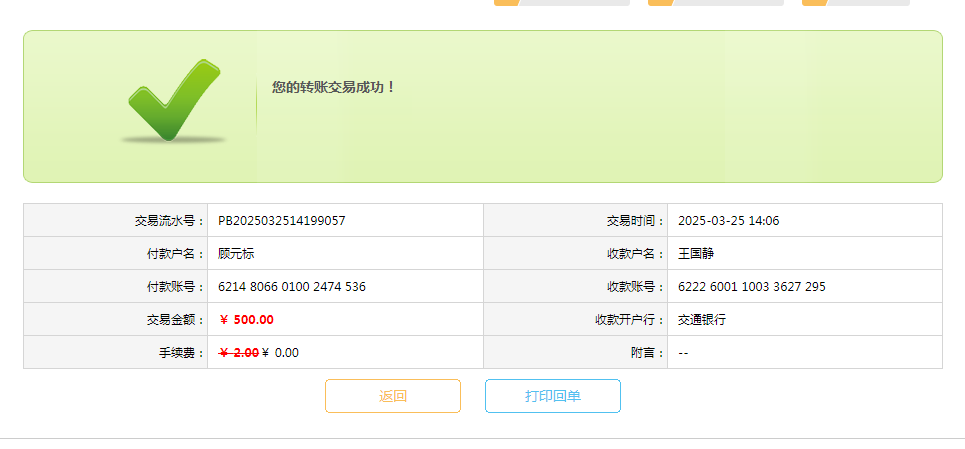The image size is (965, 449).
Task: Click the first orange step tab at top
Action: (562, 3)
